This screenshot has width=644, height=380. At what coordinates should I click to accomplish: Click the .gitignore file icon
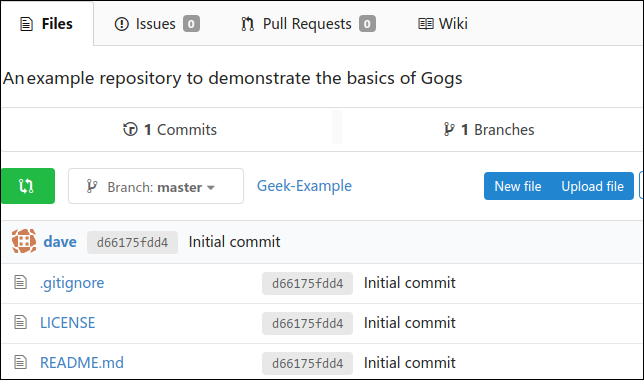click(x=21, y=282)
